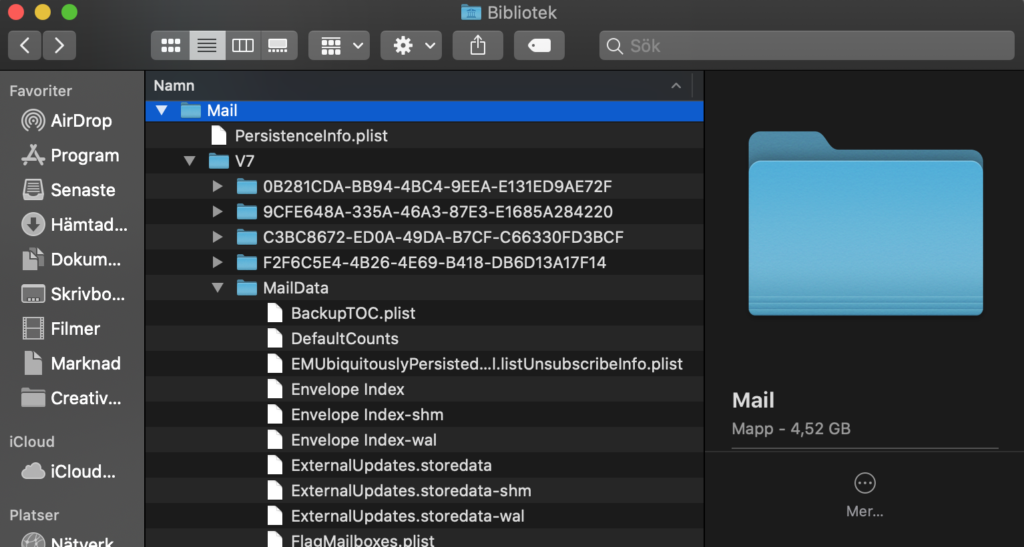Image resolution: width=1024 pixels, height=547 pixels.
Task: Select the V7 folder icon
Action: tap(219, 161)
